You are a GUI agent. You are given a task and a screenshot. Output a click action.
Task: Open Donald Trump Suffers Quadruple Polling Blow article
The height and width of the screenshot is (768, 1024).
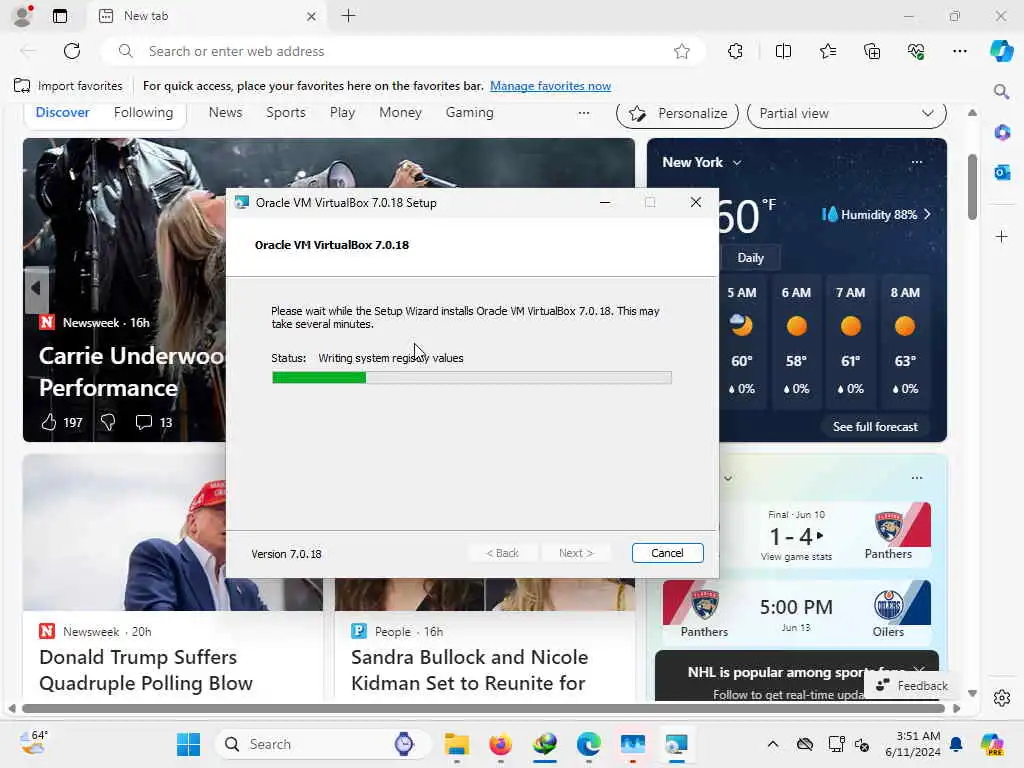tap(146, 670)
